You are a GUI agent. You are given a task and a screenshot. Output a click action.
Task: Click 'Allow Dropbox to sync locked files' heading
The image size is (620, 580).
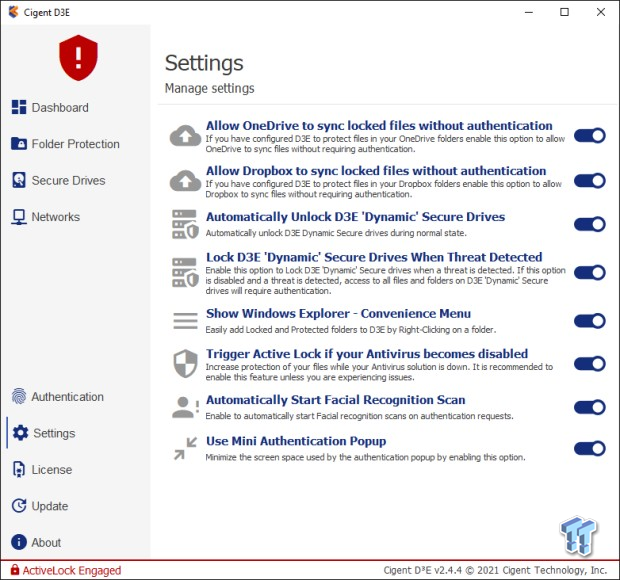376,170
